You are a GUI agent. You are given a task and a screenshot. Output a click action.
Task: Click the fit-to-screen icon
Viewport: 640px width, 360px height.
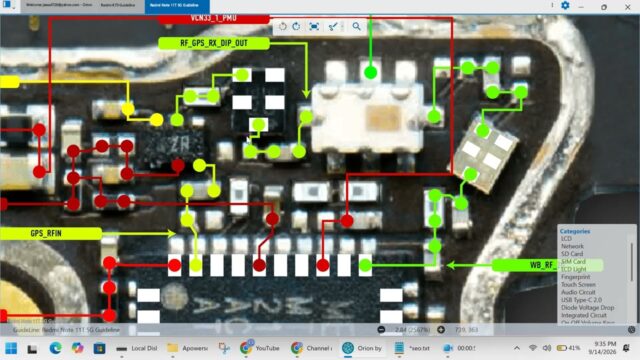point(314,27)
